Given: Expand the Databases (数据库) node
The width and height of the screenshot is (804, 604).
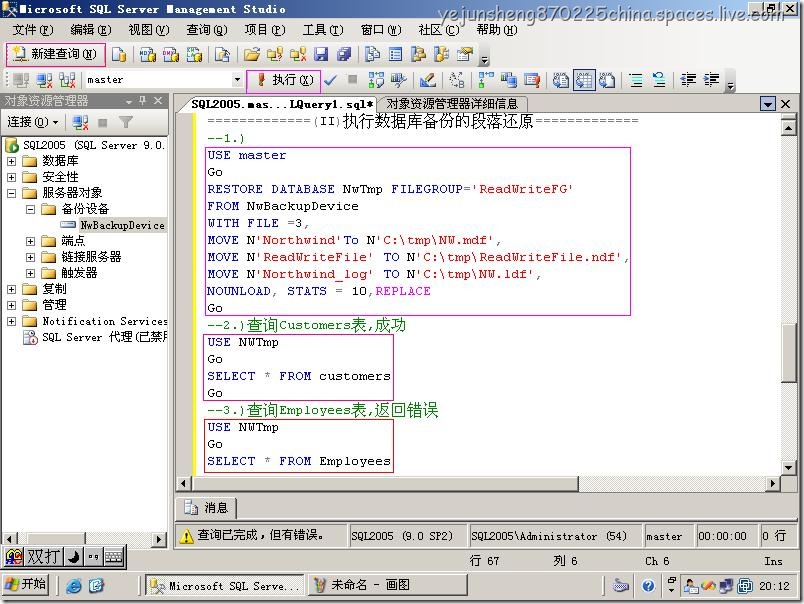Looking at the screenshot, I should pyautogui.click(x=11, y=161).
